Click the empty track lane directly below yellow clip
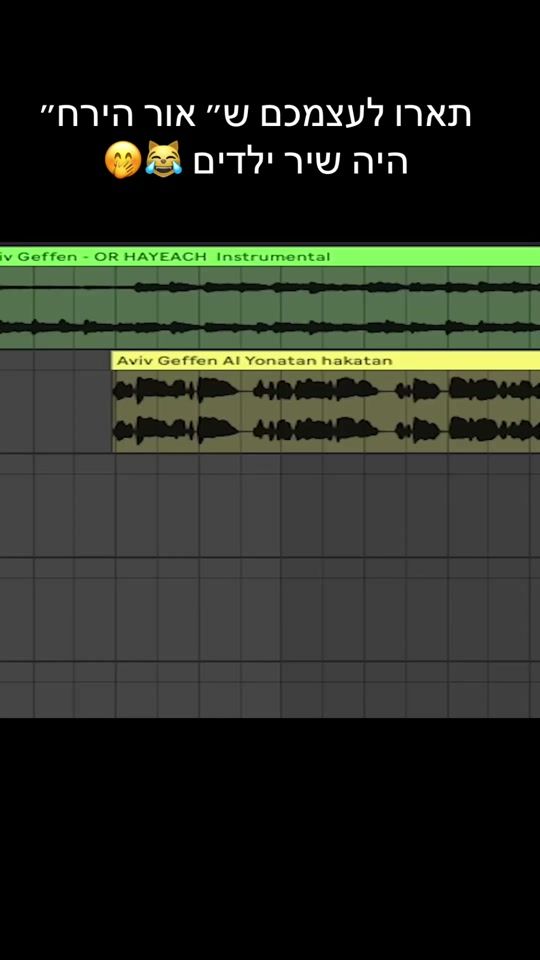This screenshot has height=960, width=540. (x=270, y=505)
